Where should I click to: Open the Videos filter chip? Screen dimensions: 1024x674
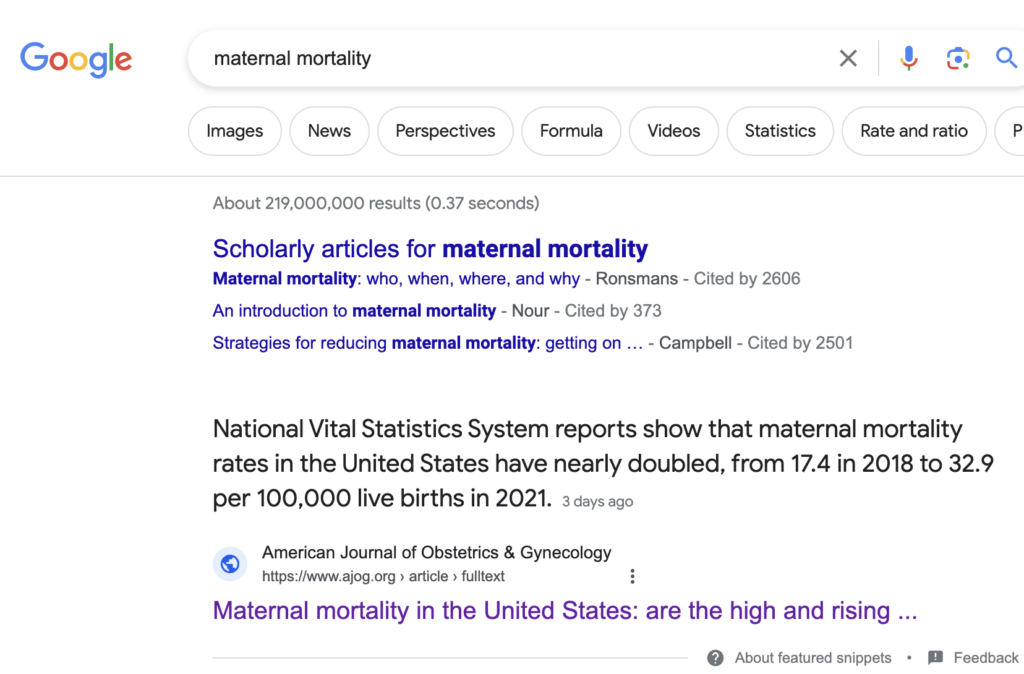(x=673, y=131)
